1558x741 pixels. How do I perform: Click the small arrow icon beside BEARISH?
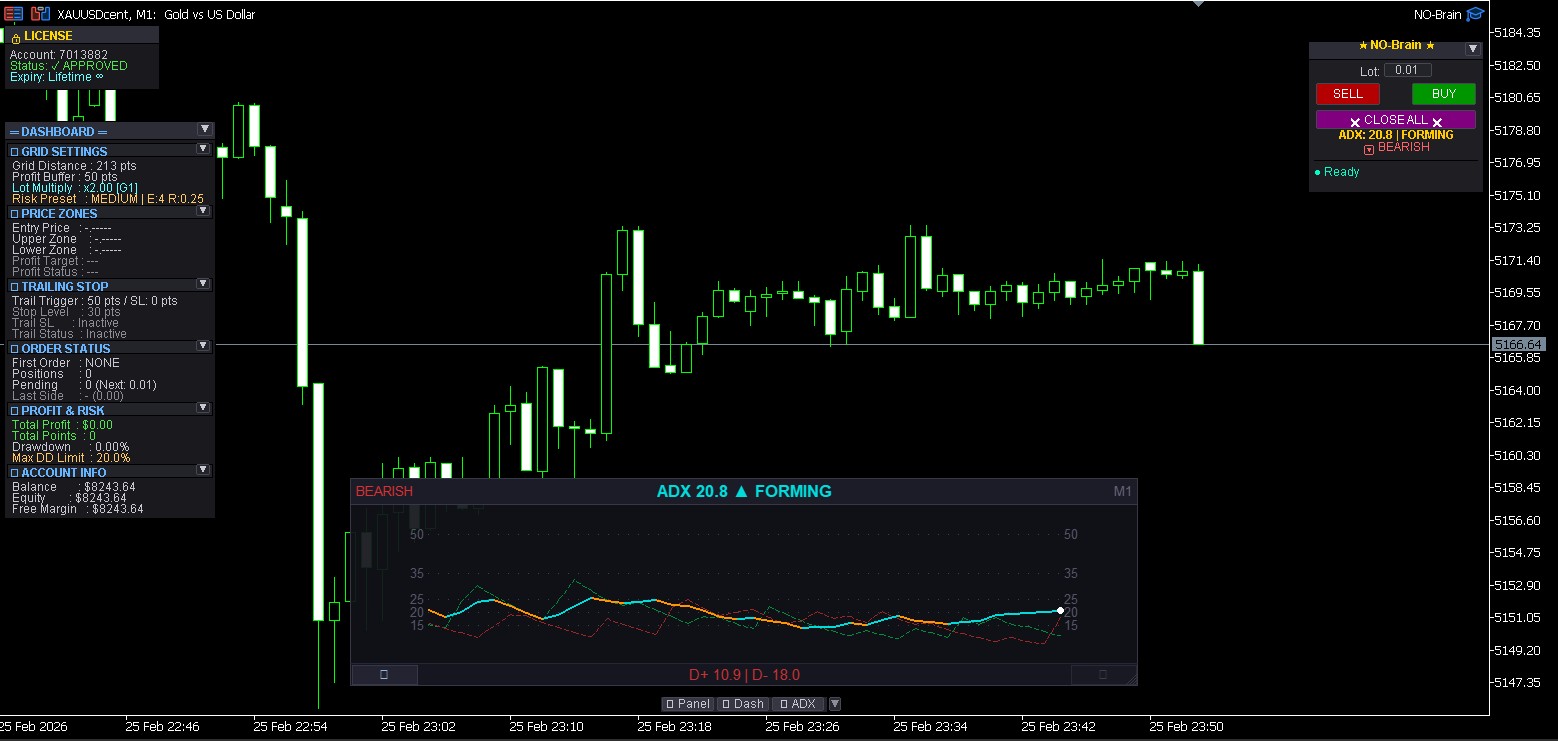(x=1369, y=149)
